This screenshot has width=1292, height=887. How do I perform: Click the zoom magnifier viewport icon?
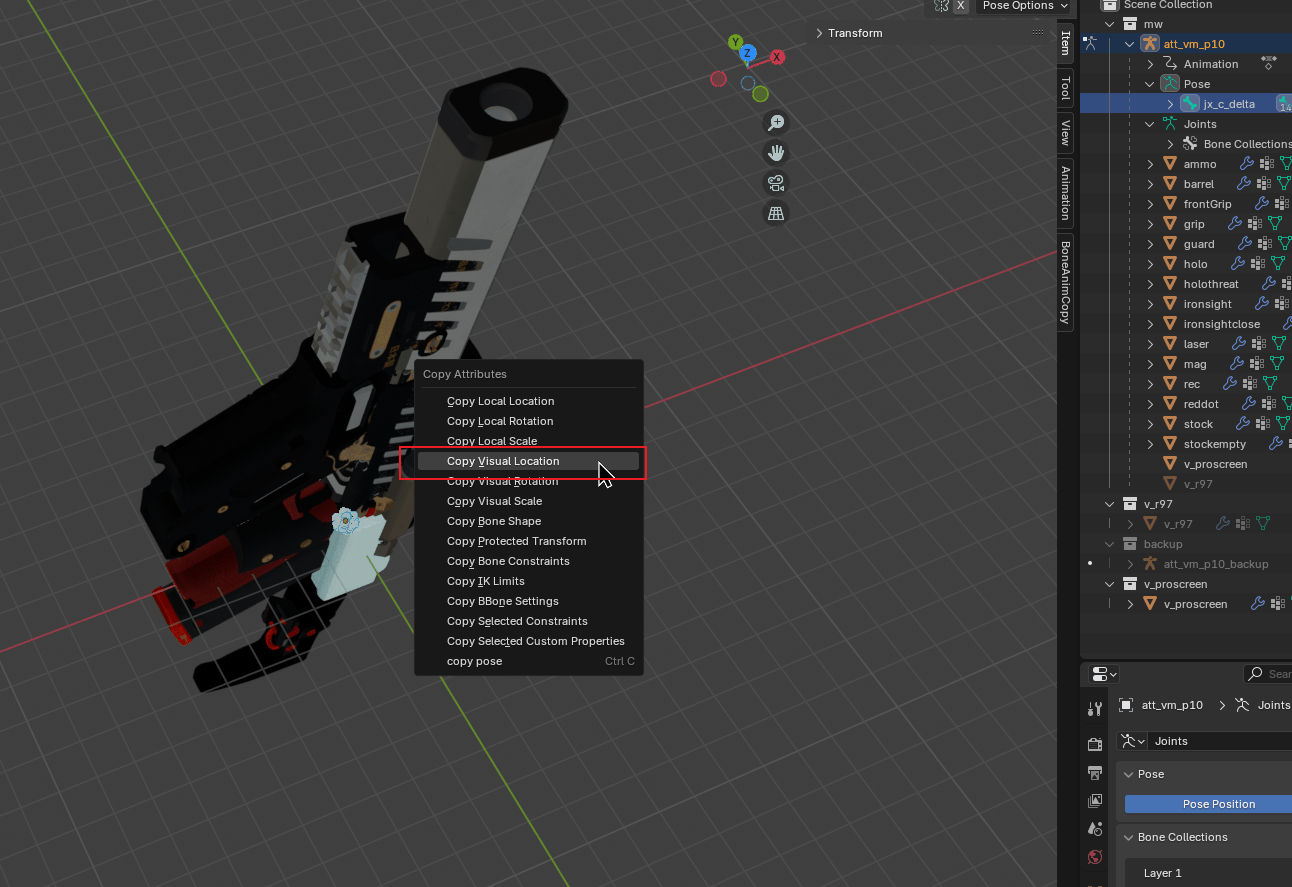[x=775, y=123]
